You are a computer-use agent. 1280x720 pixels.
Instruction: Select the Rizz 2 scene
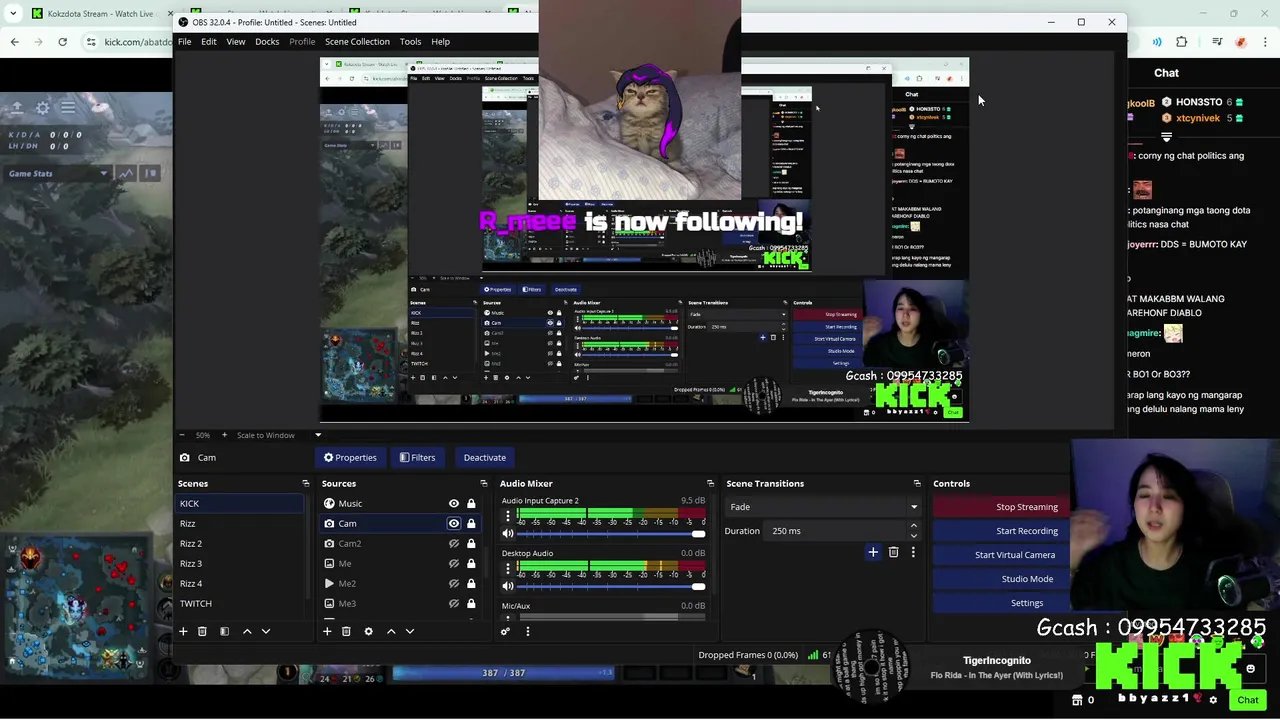click(239, 543)
